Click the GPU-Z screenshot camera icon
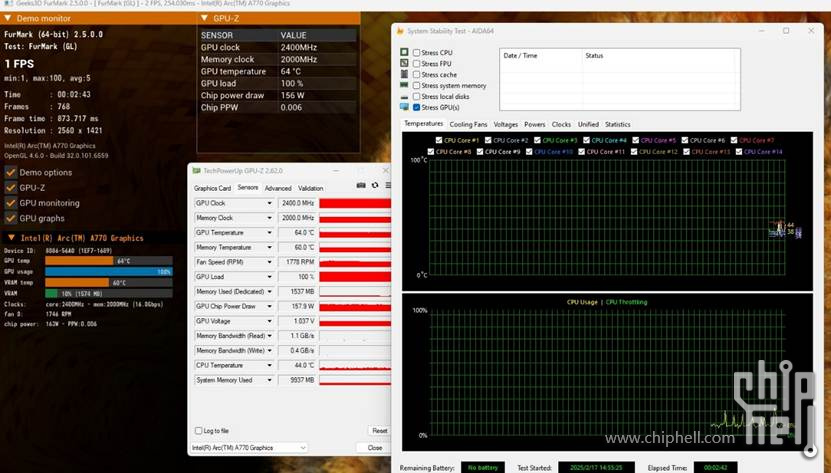Image resolution: width=831 pixels, height=473 pixels. [x=361, y=185]
